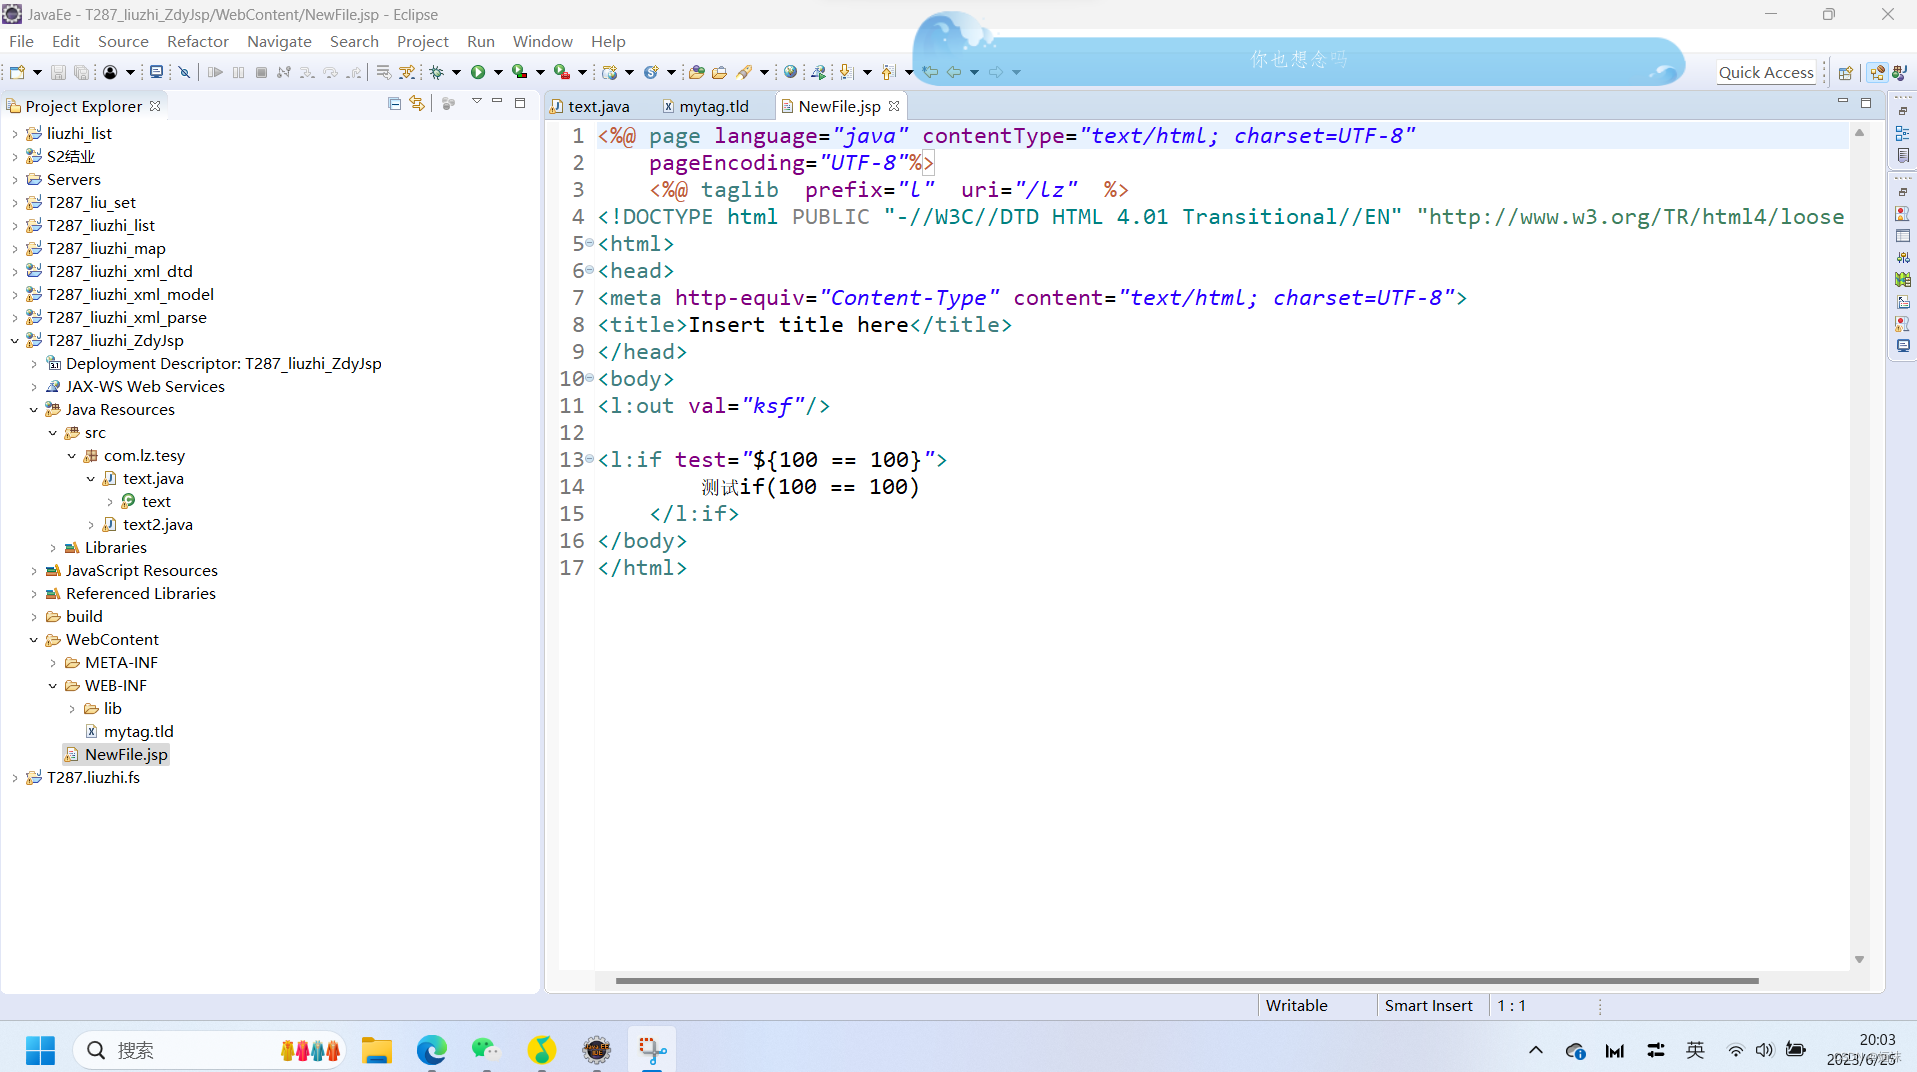
Task: Toggle the fold marker at line 10 body
Action: click(x=590, y=378)
